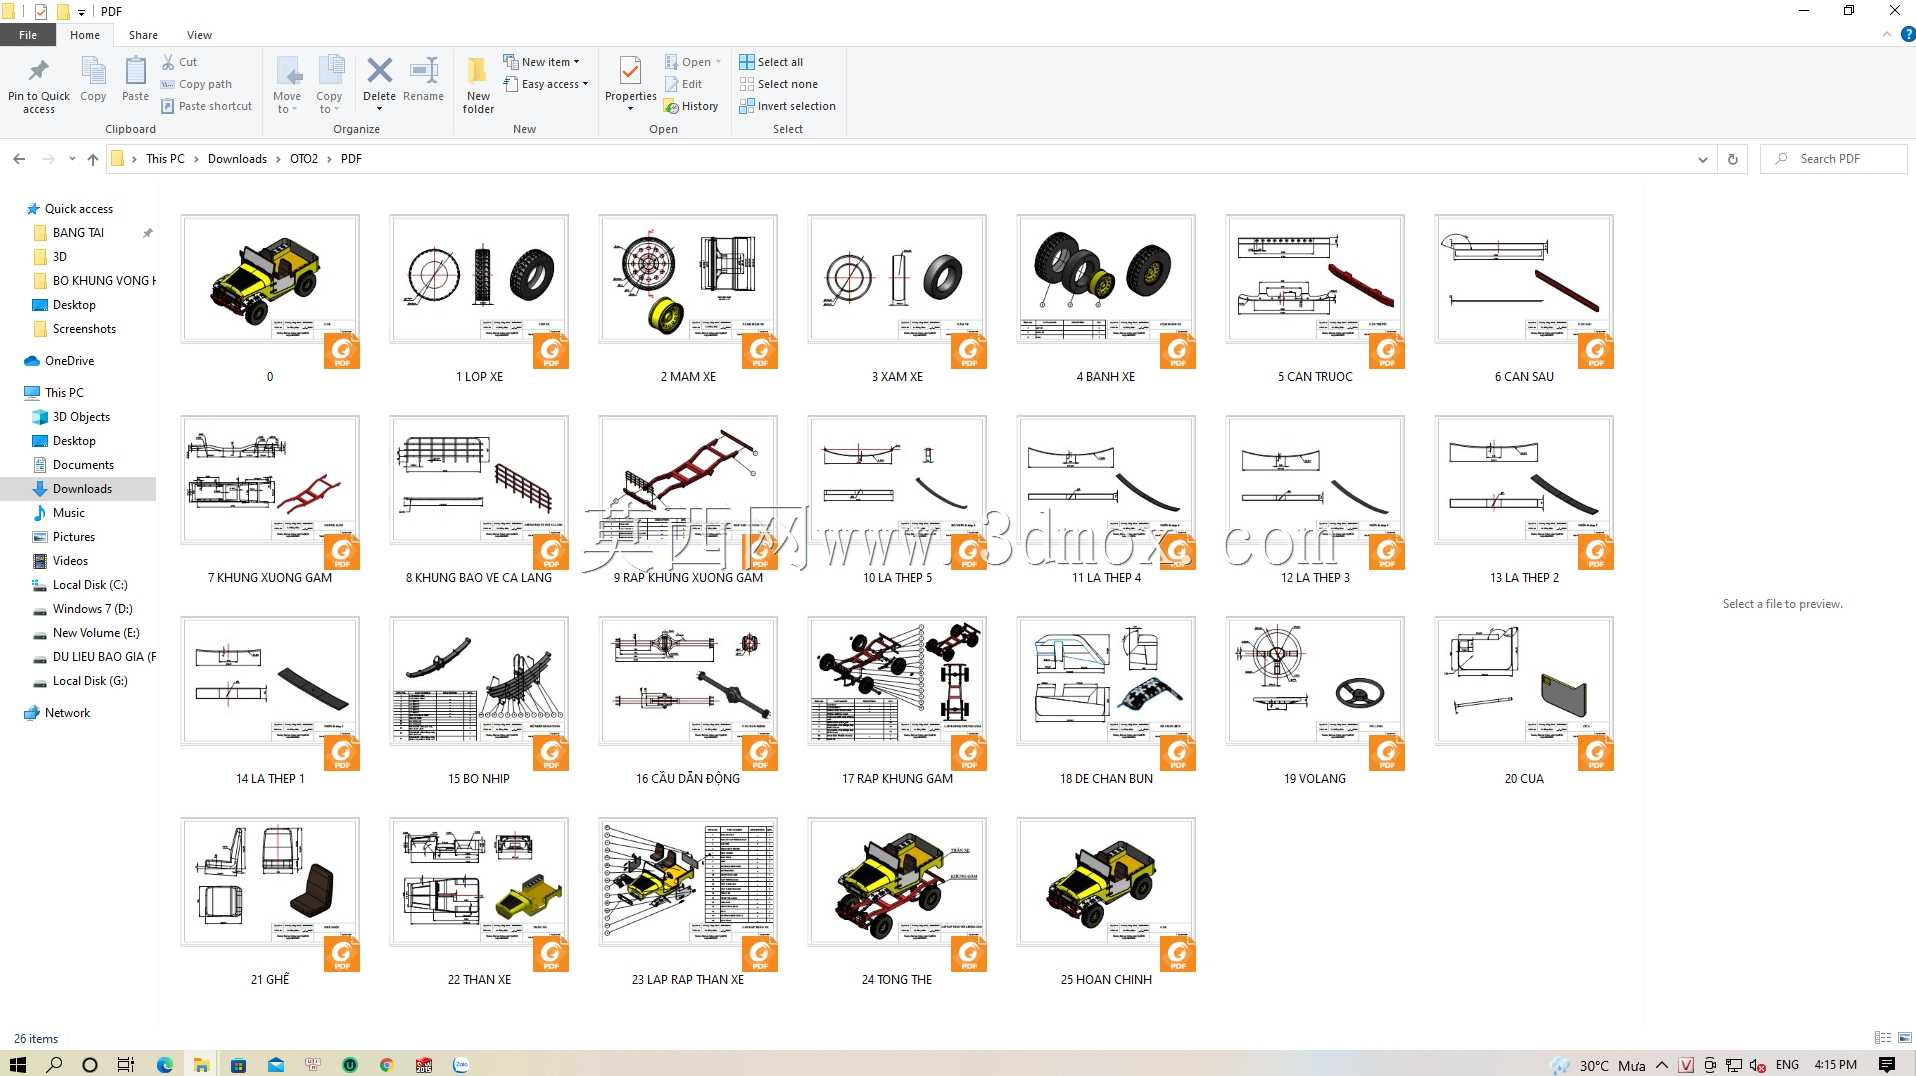Open BANG TAI folder in sidebar
Viewport: 1916px width, 1076px height.
pos(78,233)
